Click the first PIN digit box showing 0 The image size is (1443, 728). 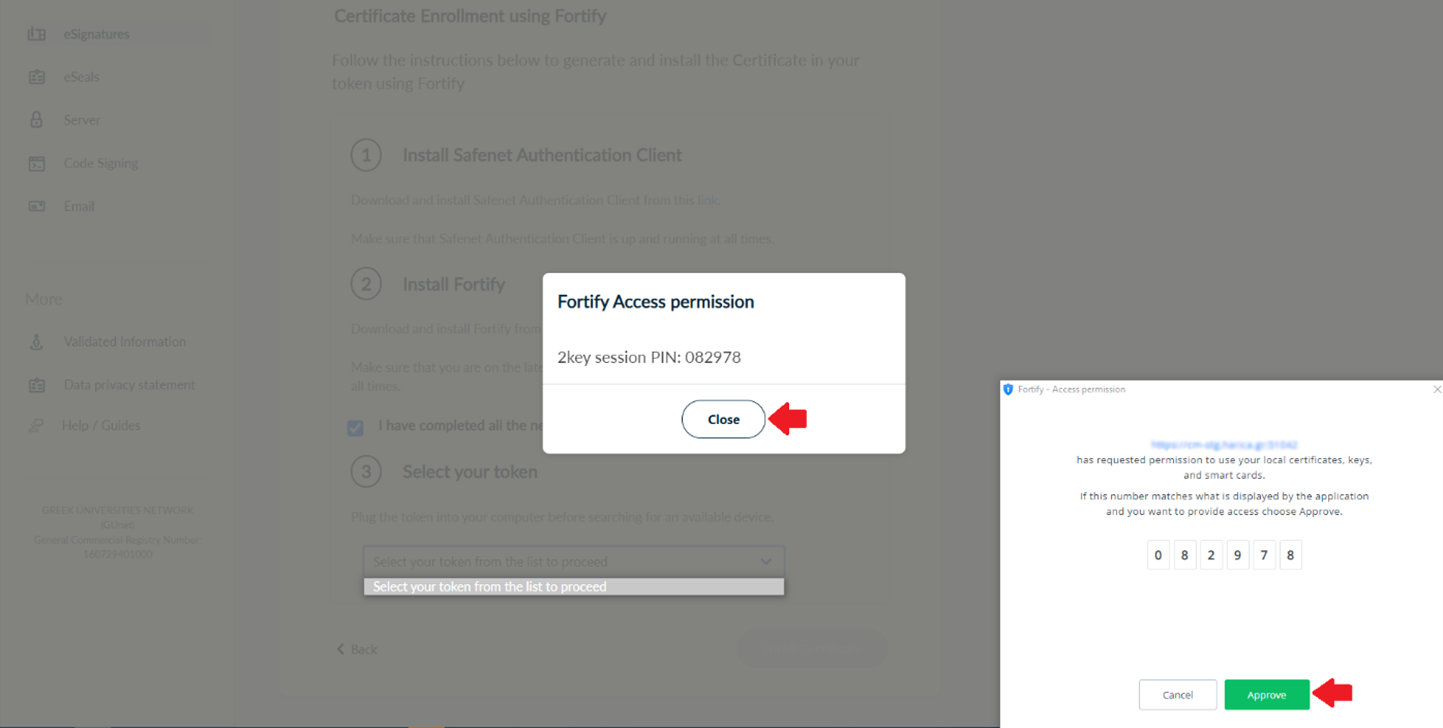click(1158, 555)
